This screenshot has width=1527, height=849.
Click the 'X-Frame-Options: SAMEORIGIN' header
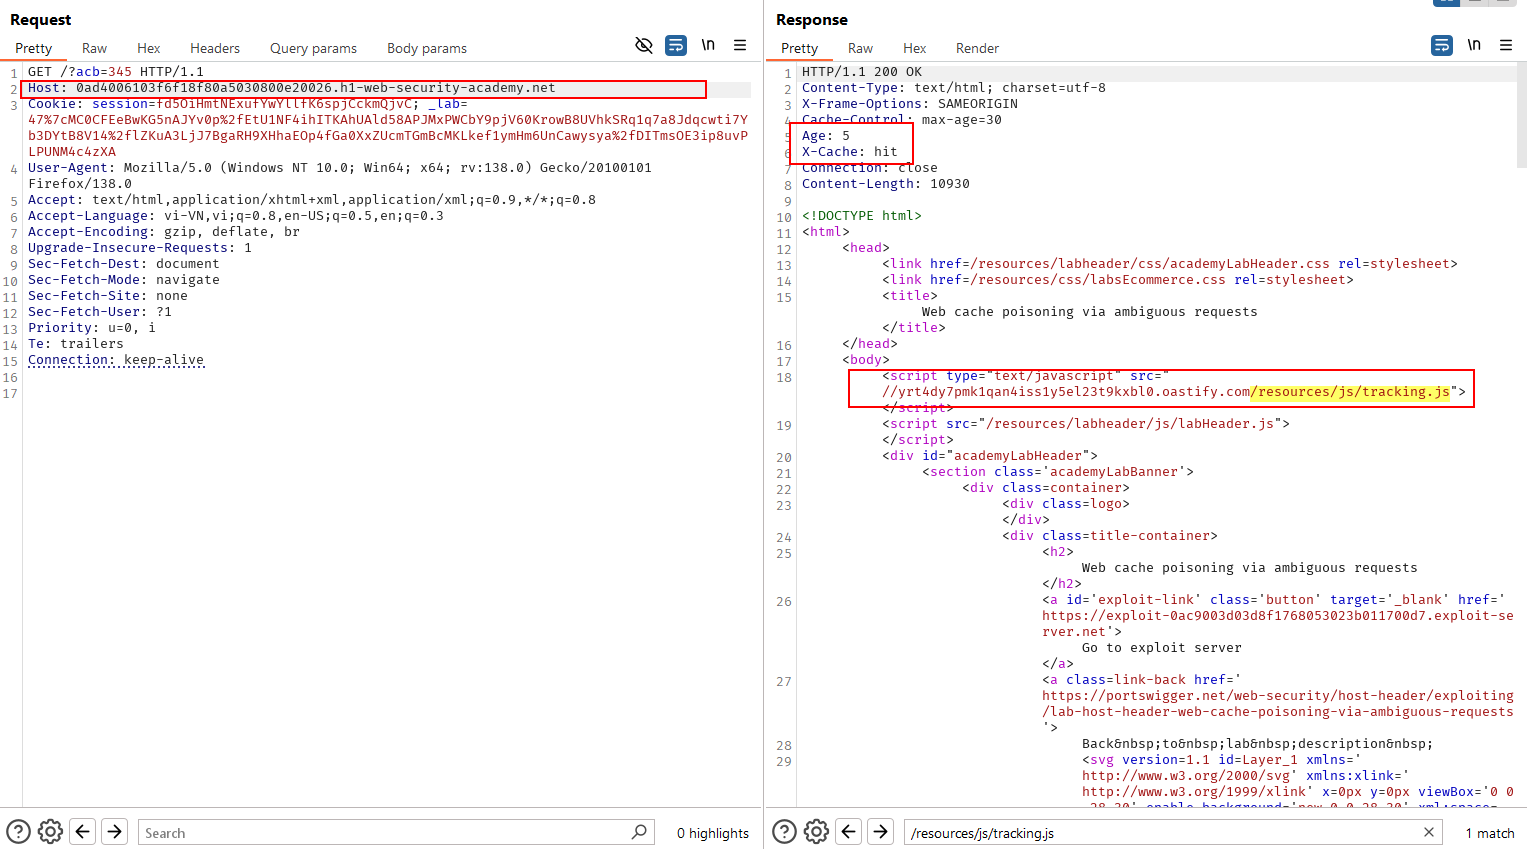(910, 104)
